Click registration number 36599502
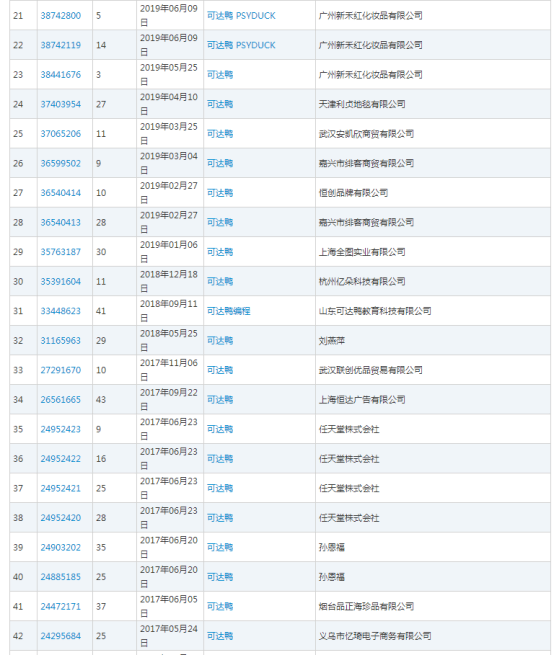 click(x=61, y=164)
